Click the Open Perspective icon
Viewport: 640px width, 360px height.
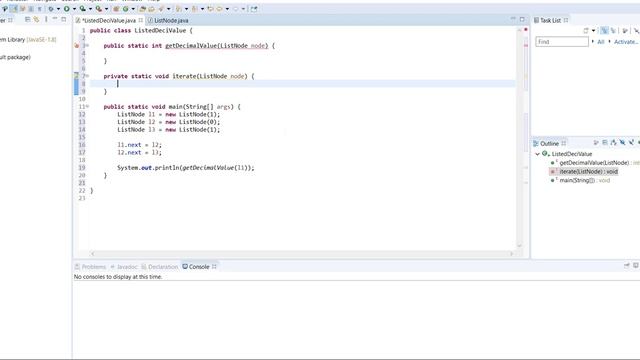(253, 9)
